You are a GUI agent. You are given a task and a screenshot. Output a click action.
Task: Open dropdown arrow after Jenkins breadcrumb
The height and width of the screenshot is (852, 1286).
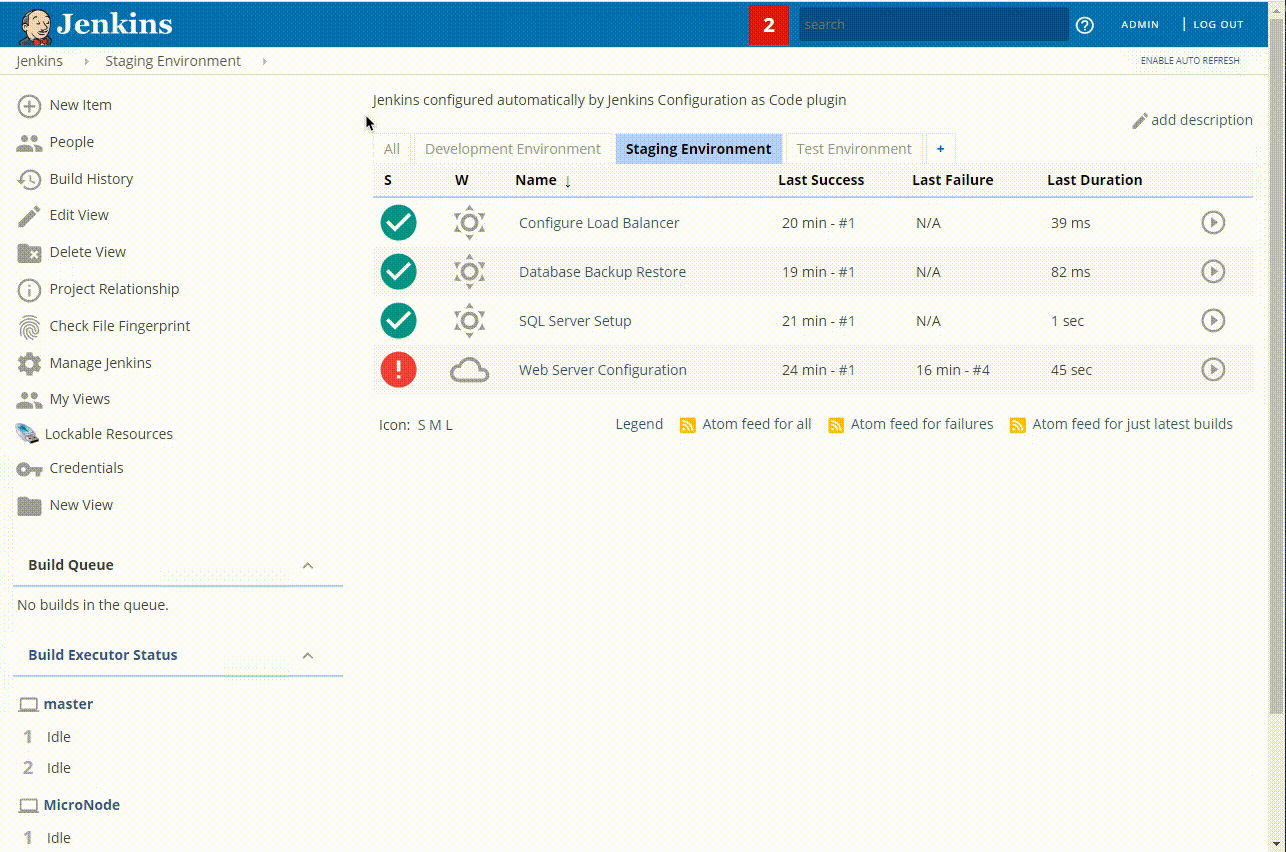[87, 61]
